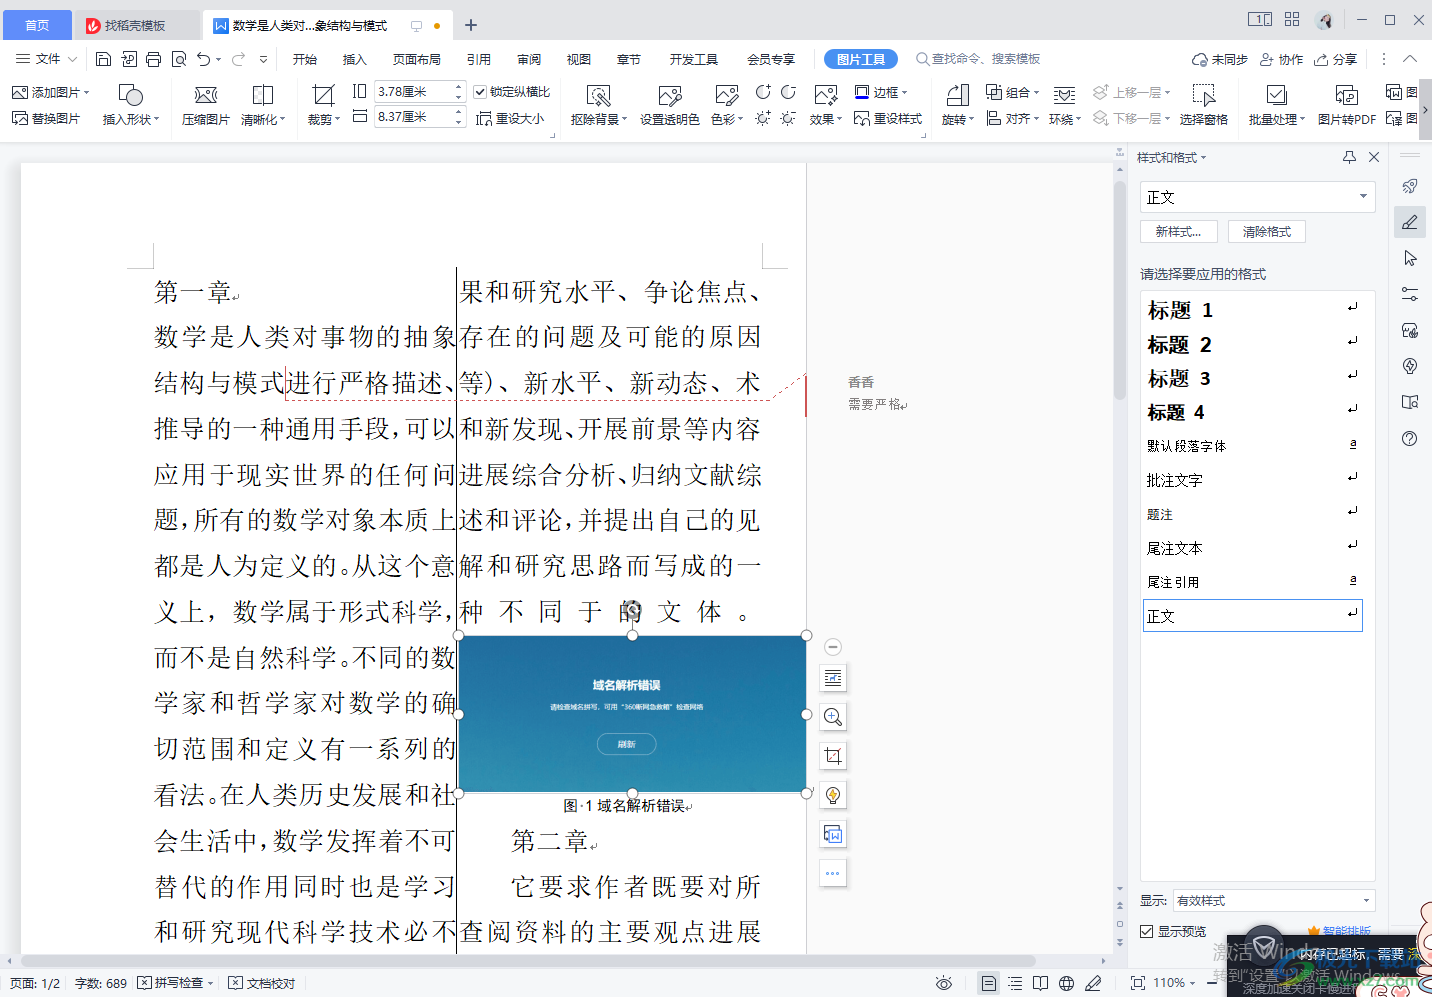Click the more options ellipsis beside the image
The width and height of the screenshot is (1432, 997).
[833, 873]
